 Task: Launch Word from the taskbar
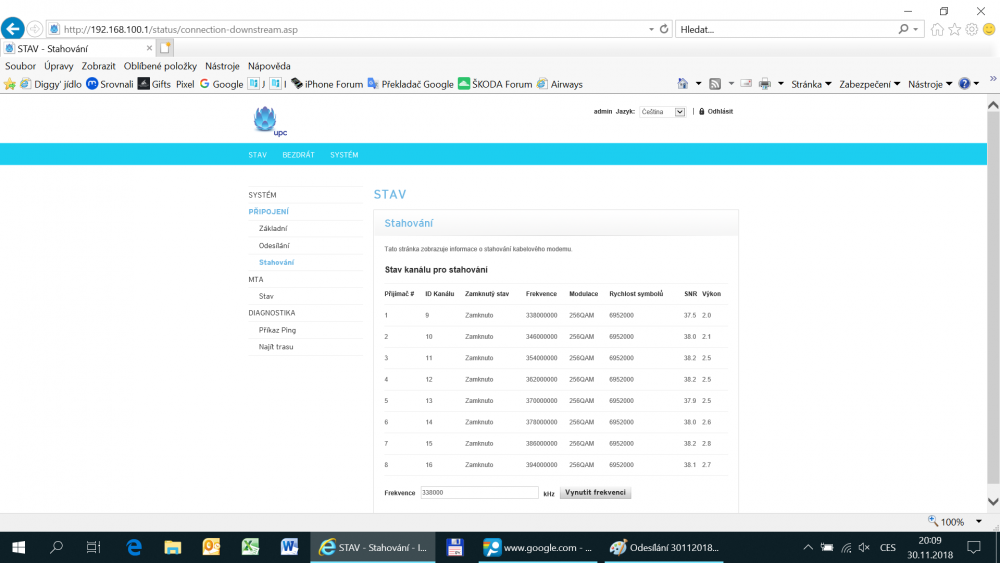click(289, 547)
